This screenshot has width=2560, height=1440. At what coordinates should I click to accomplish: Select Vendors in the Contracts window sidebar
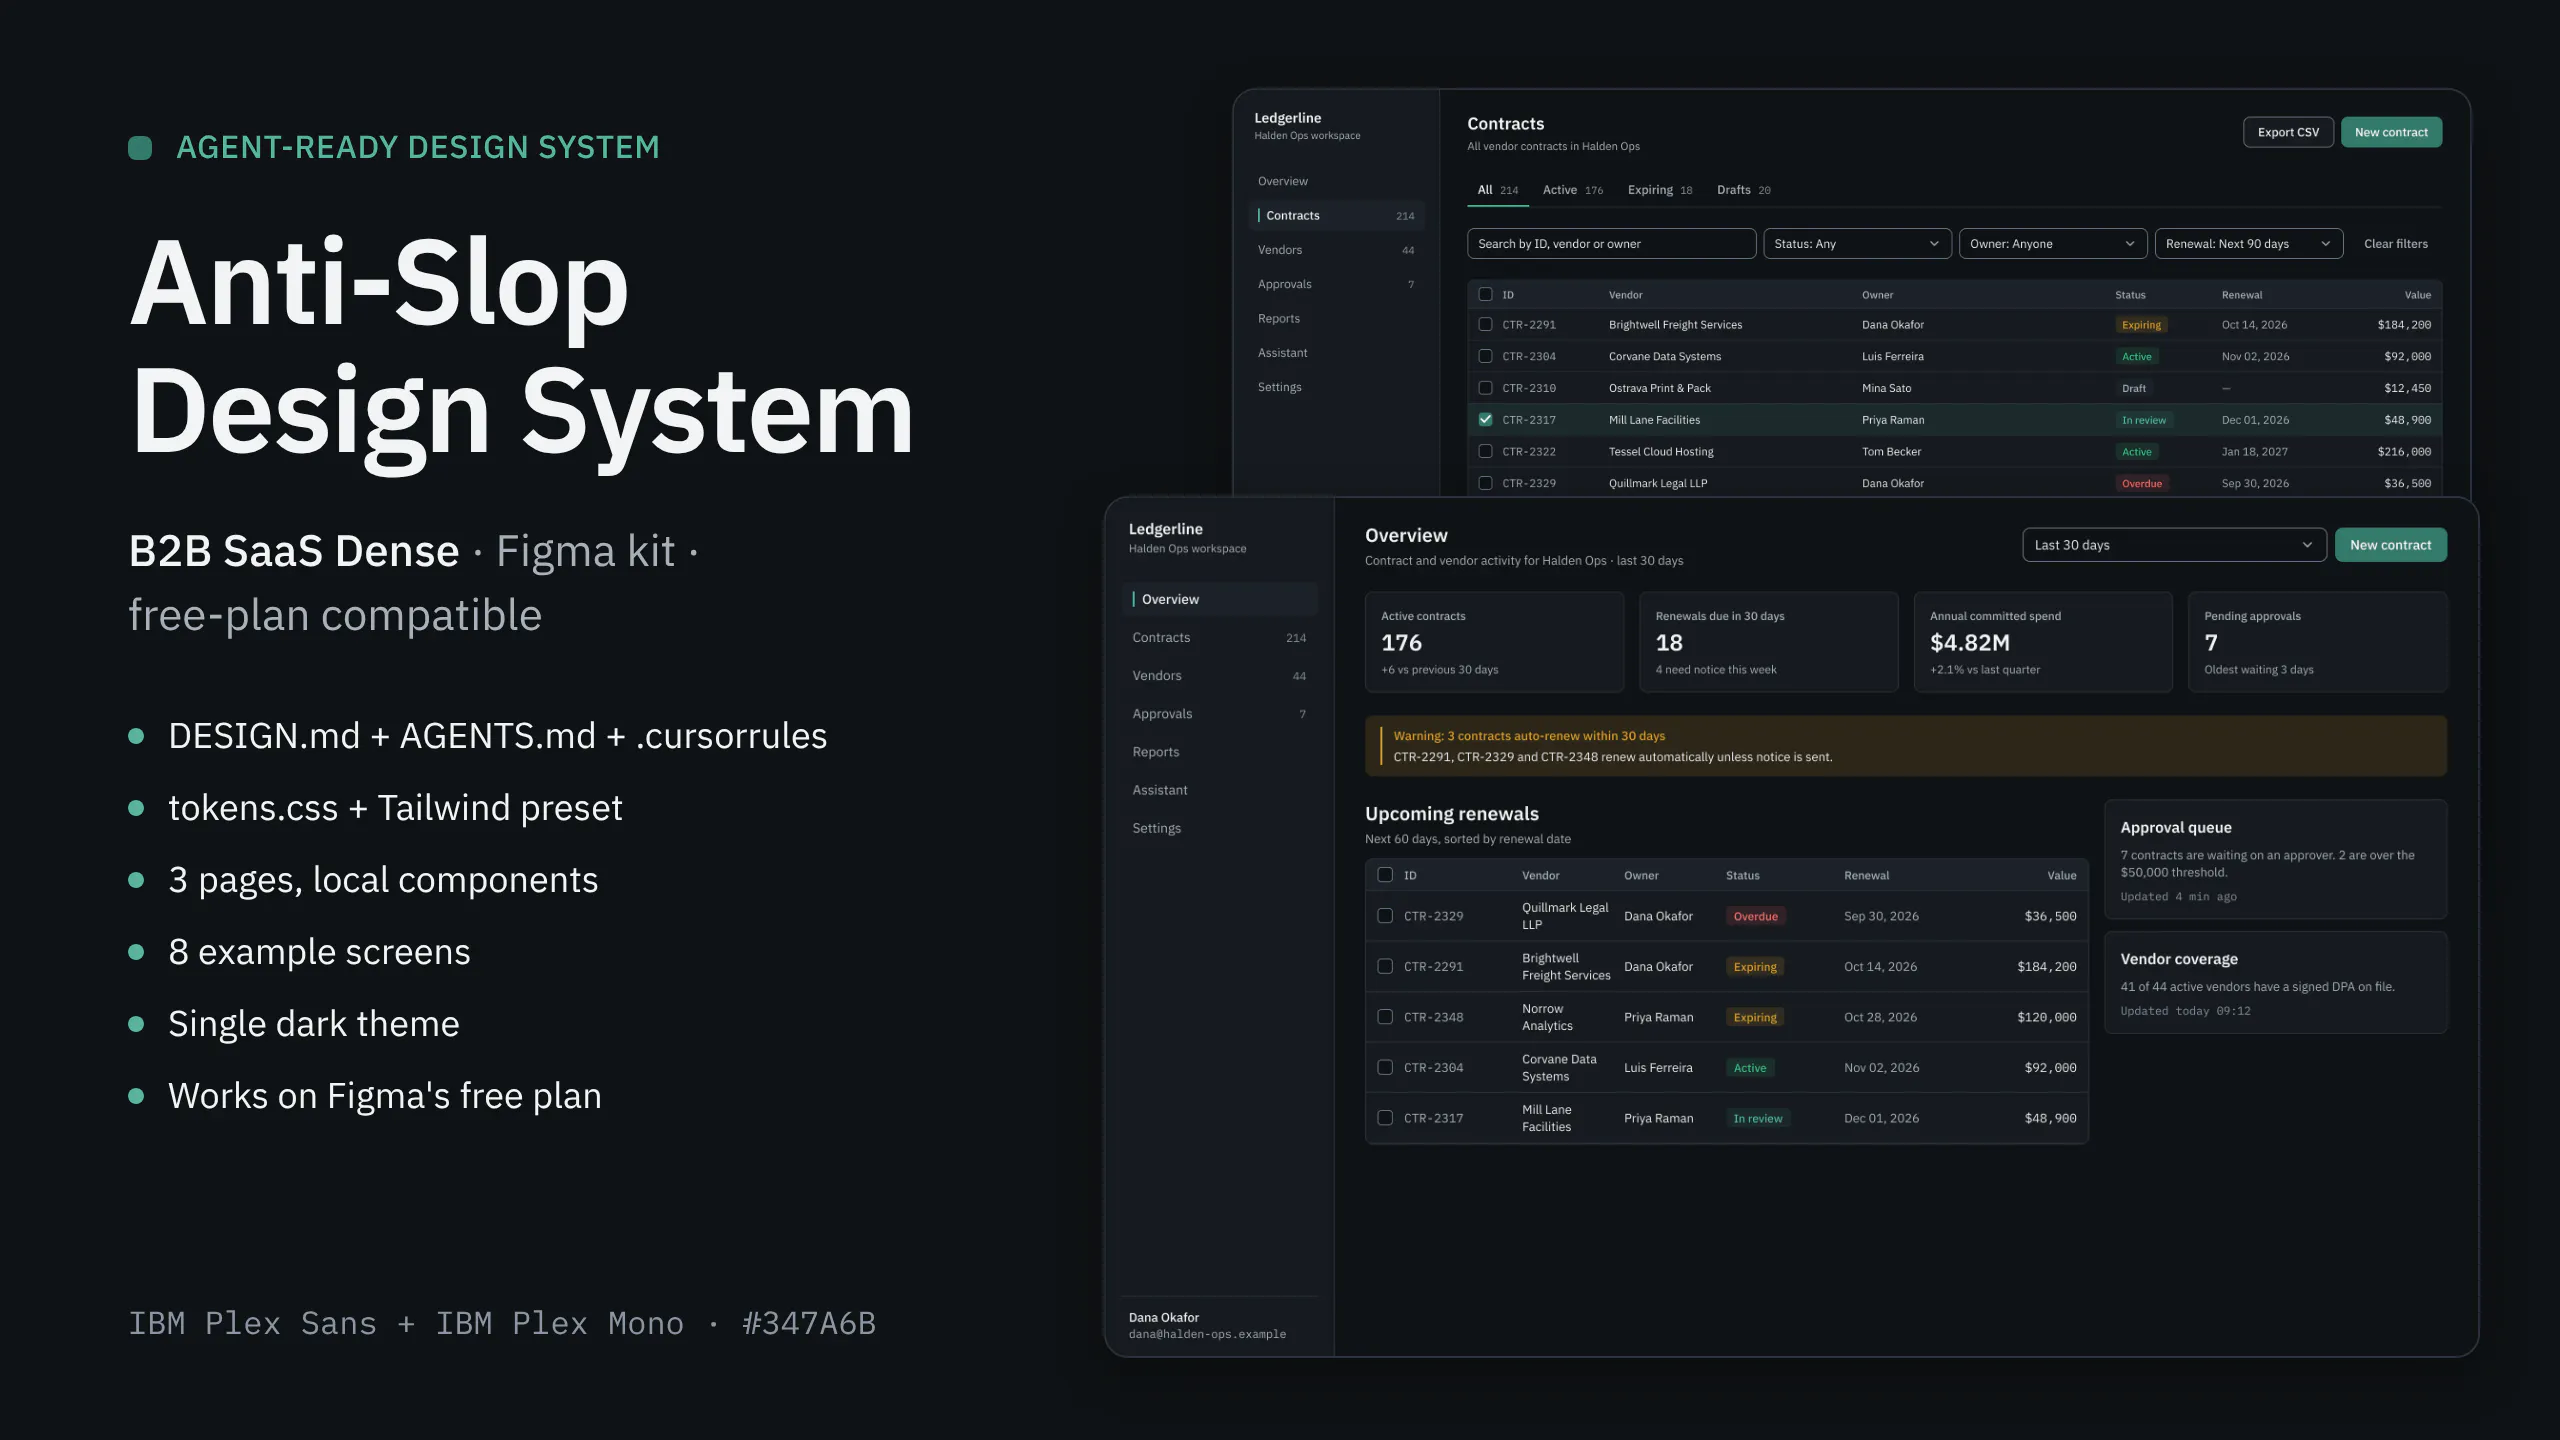pyautogui.click(x=1337, y=249)
